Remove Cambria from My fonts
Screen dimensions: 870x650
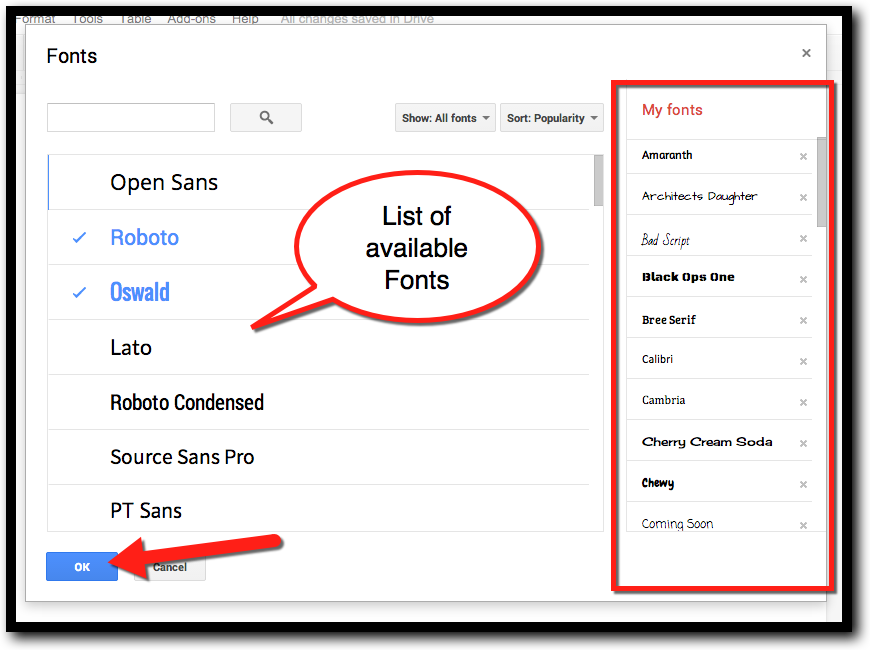point(803,402)
